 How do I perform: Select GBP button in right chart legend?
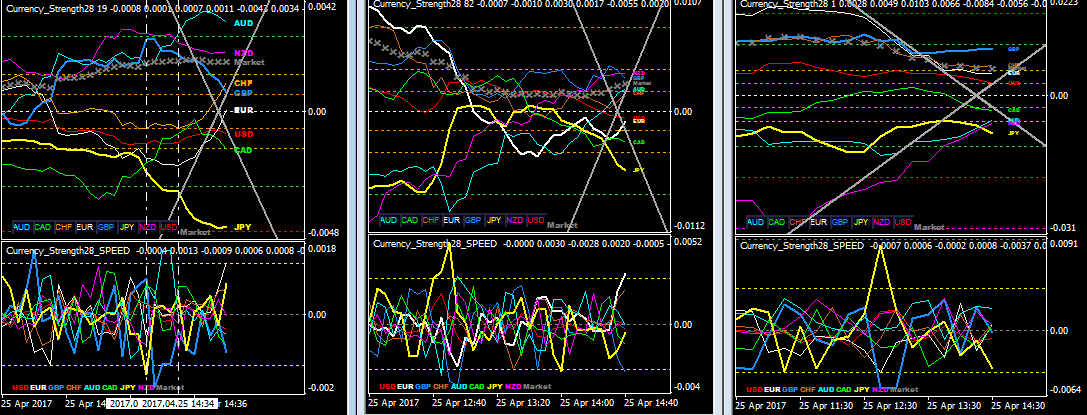(x=840, y=222)
